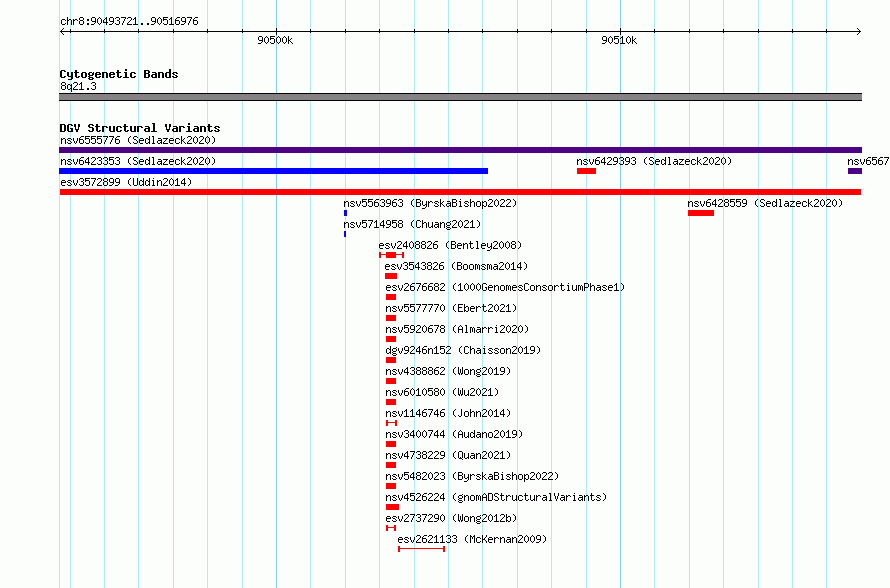
Task: Open the nsv1146746 (John2014) label
Action: tap(448, 413)
